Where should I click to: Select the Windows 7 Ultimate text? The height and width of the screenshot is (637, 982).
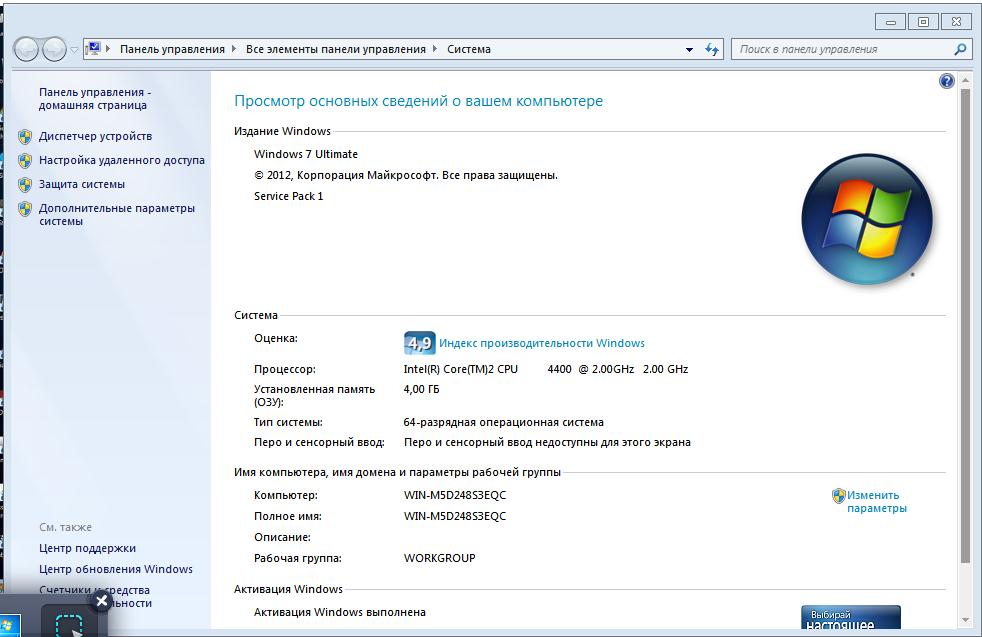click(306, 154)
